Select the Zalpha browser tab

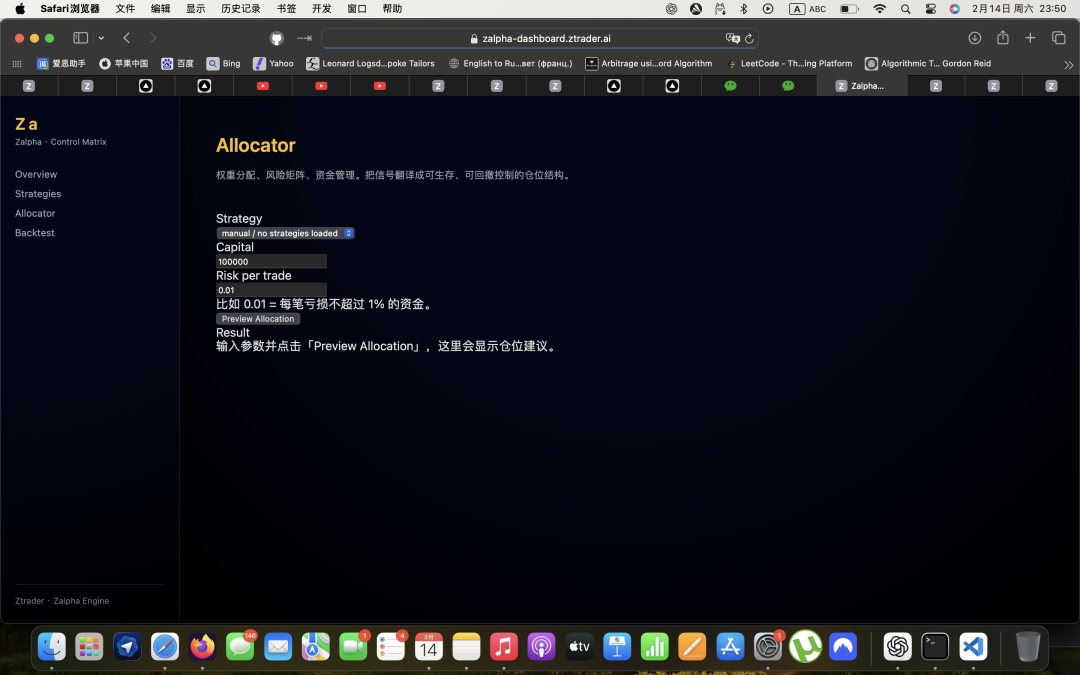862,86
